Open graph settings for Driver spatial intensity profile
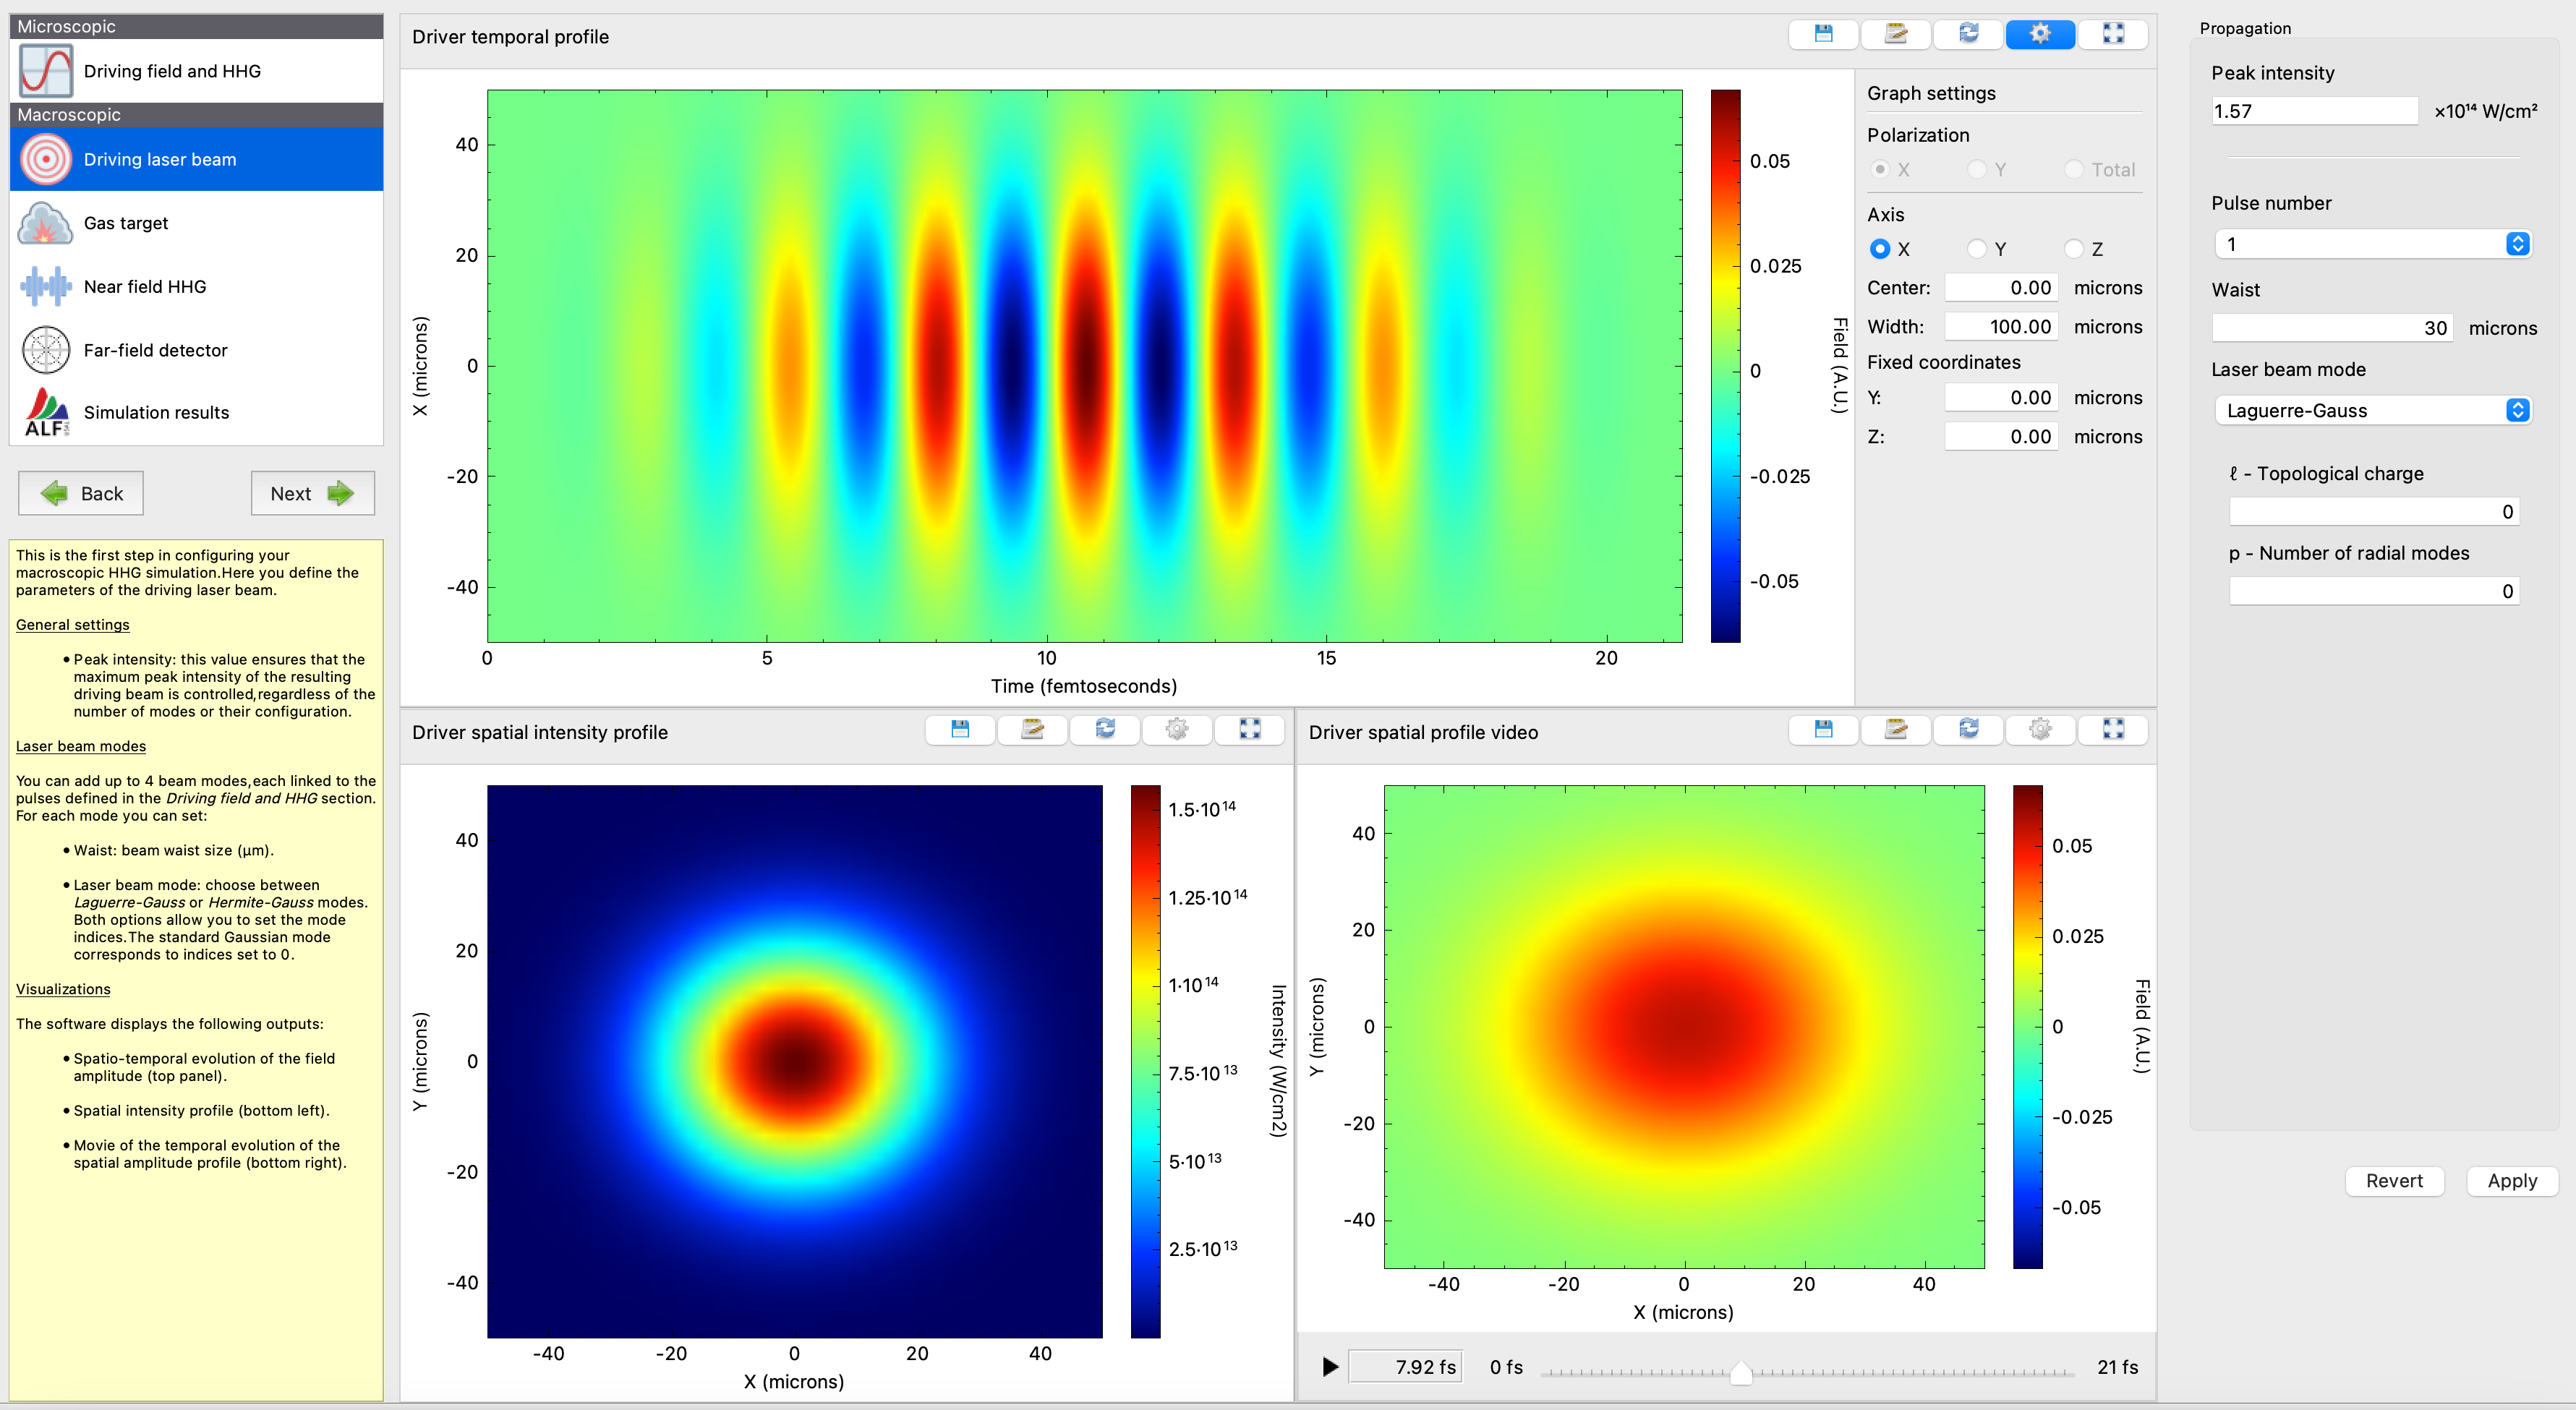The height and width of the screenshot is (1410, 2576). [1177, 730]
